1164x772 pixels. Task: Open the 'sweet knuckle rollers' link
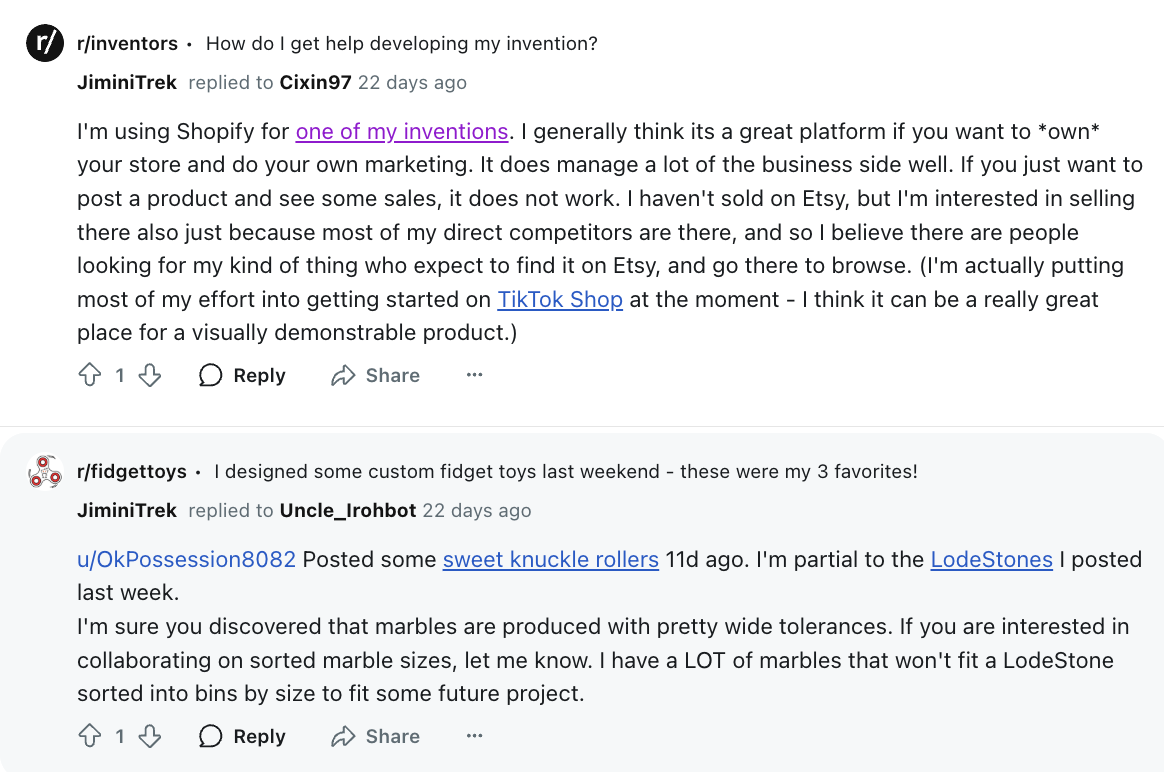(551, 559)
